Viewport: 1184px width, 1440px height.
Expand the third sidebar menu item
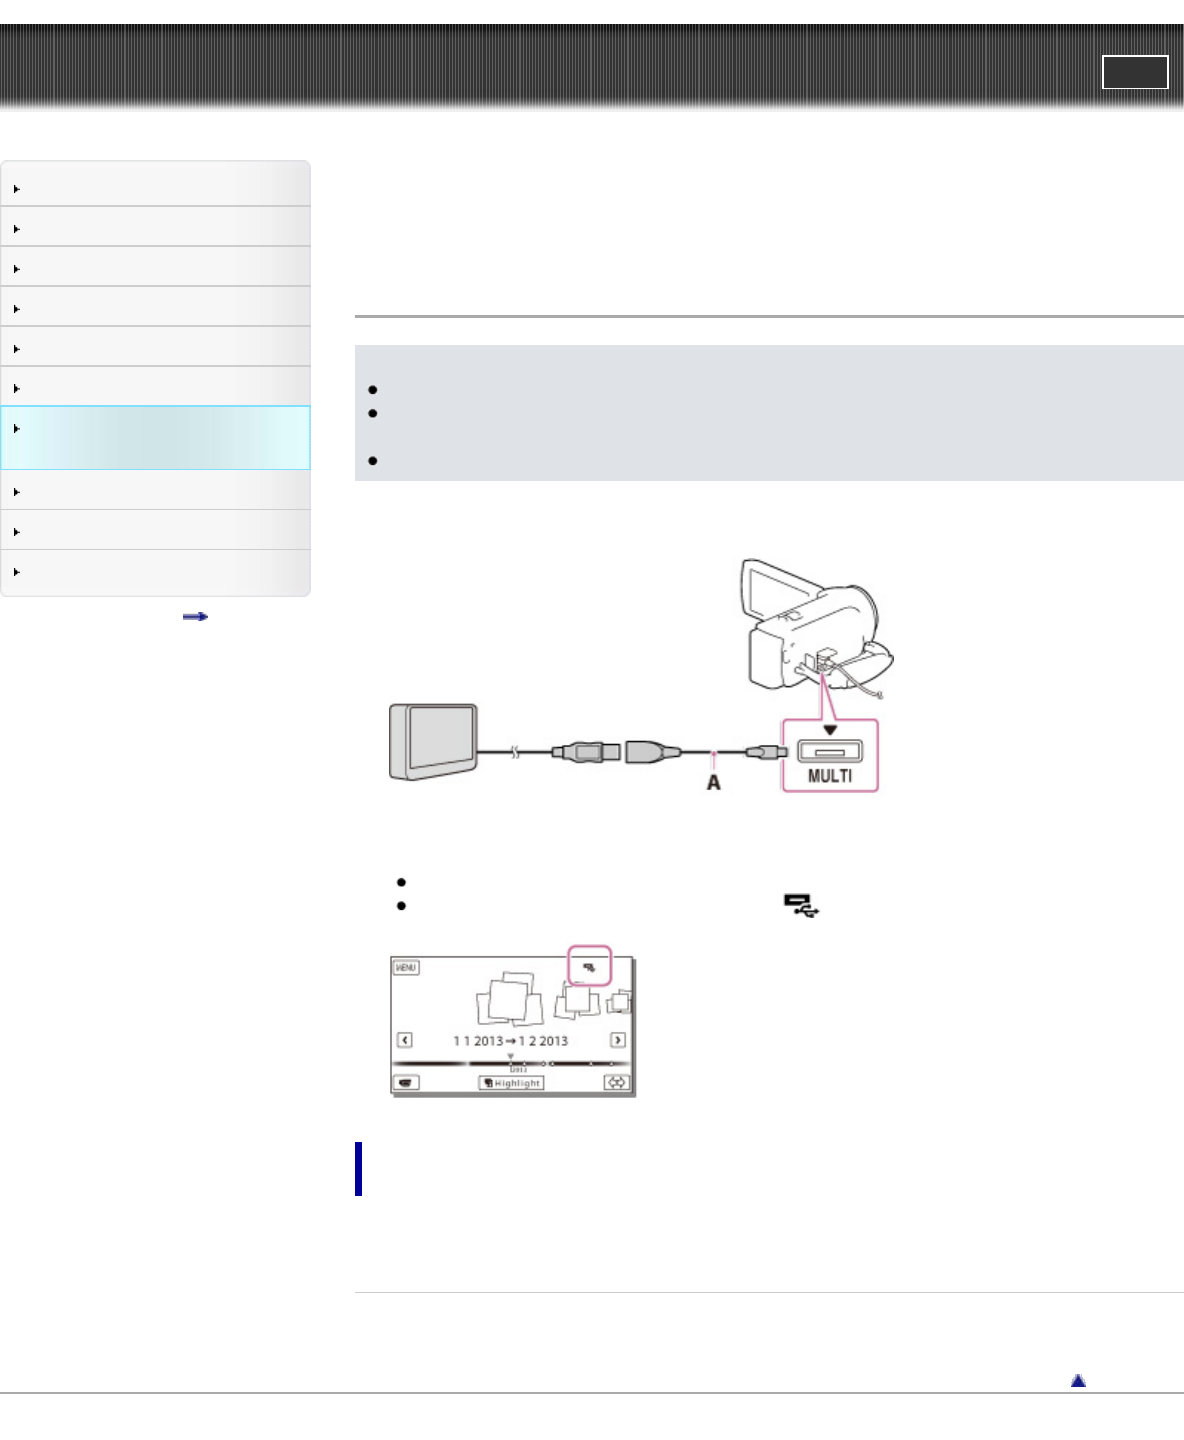(155, 267)
